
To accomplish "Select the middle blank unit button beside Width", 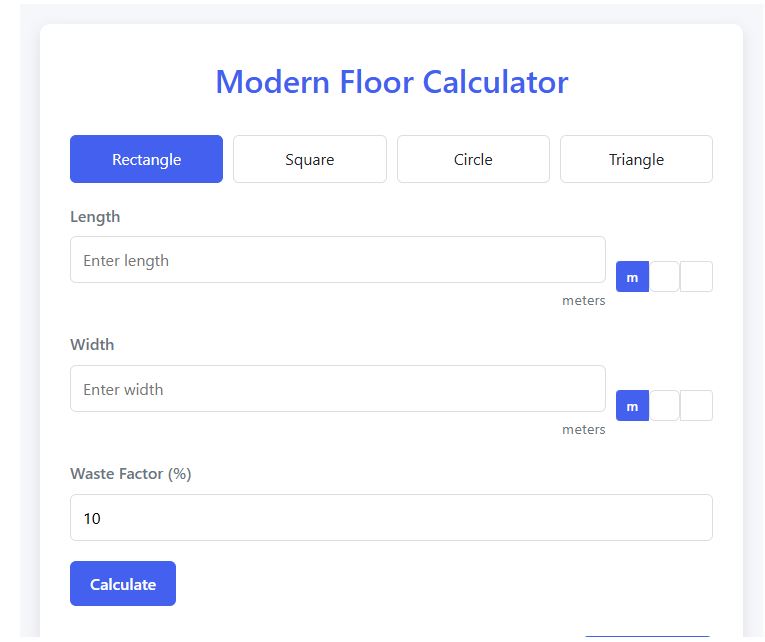I will pyautogui.click(x=664, y=405).
